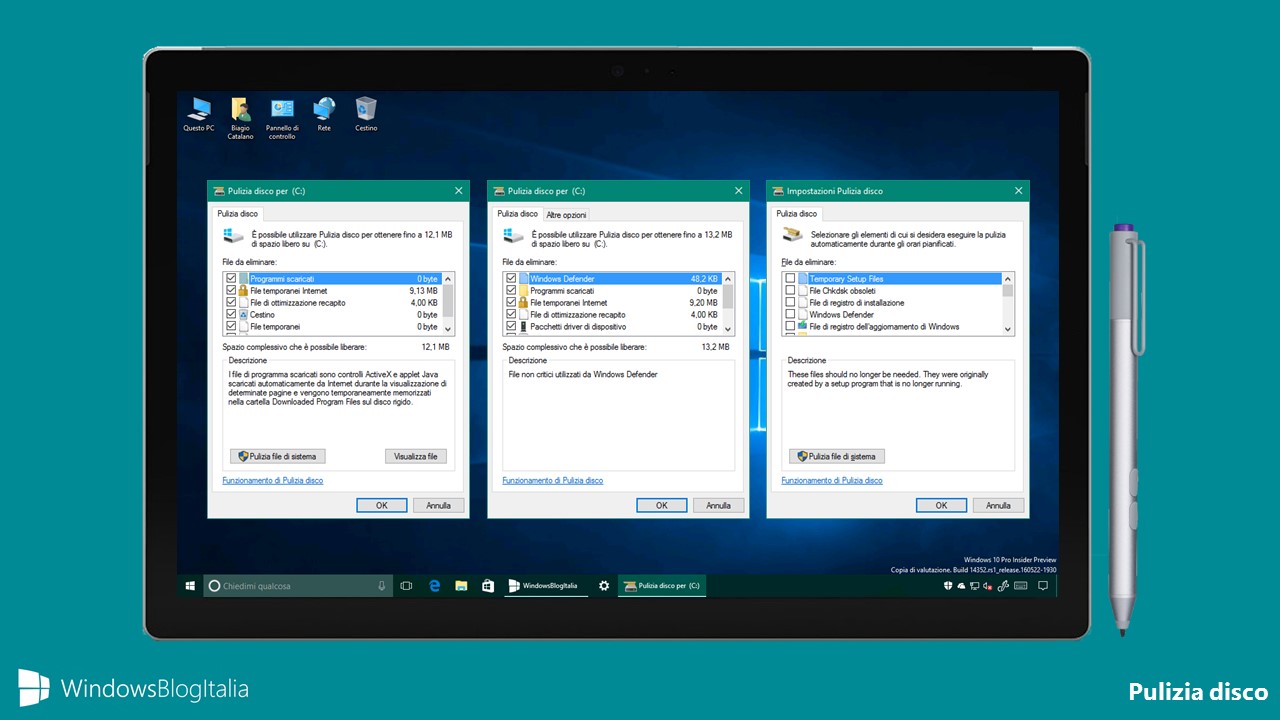Uncheck Pacchetti driver di dispositivo checkbox
Viewport: 1280px width, 720px height.
[x=511, y=326]
